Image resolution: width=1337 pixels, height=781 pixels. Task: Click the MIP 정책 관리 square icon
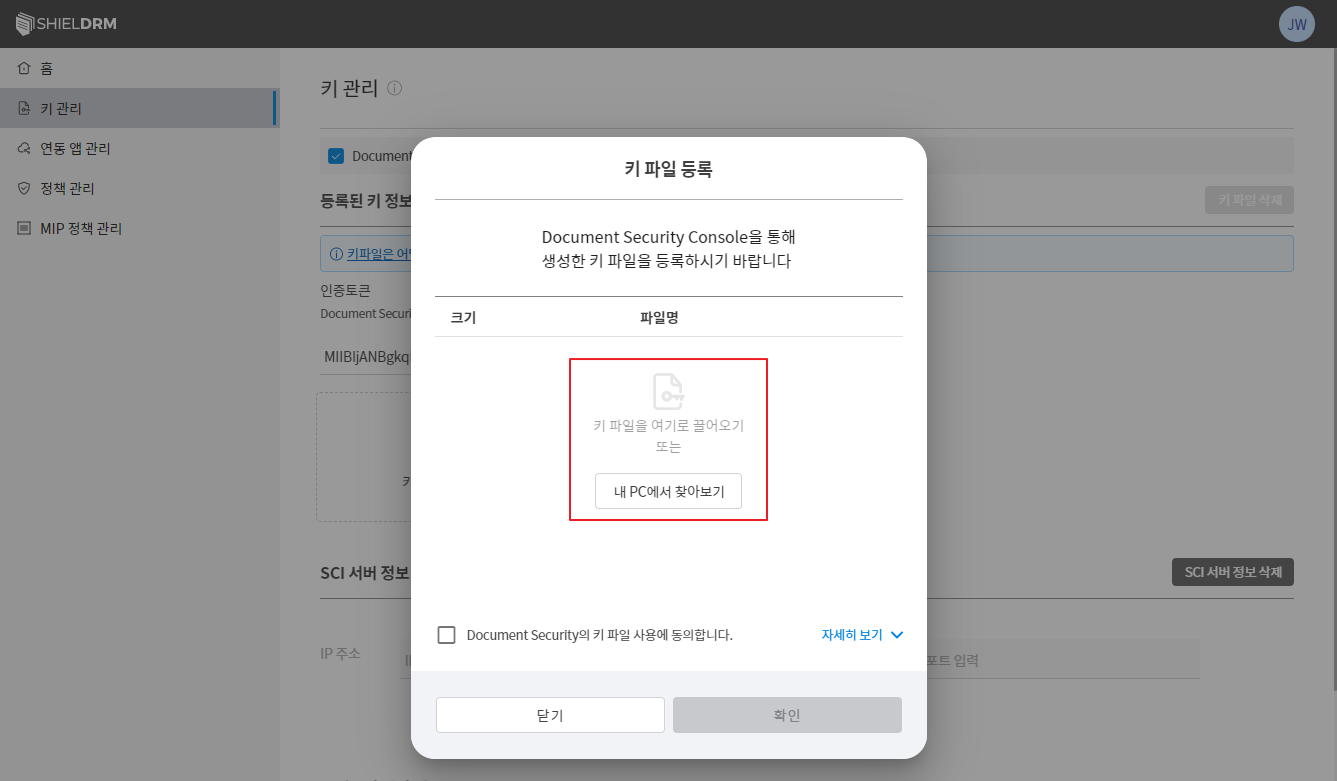click(x=24, y=228)
